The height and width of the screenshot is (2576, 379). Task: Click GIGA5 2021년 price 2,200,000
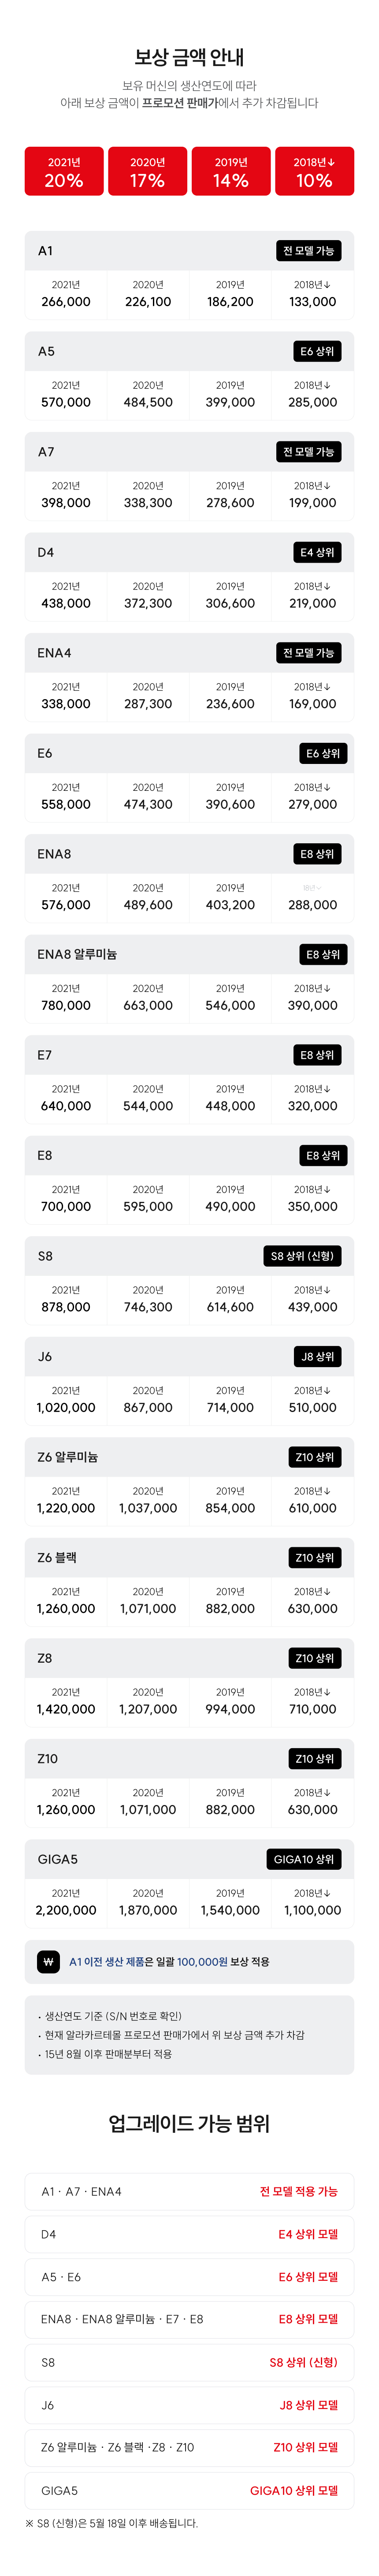[x=66, y=1909]
